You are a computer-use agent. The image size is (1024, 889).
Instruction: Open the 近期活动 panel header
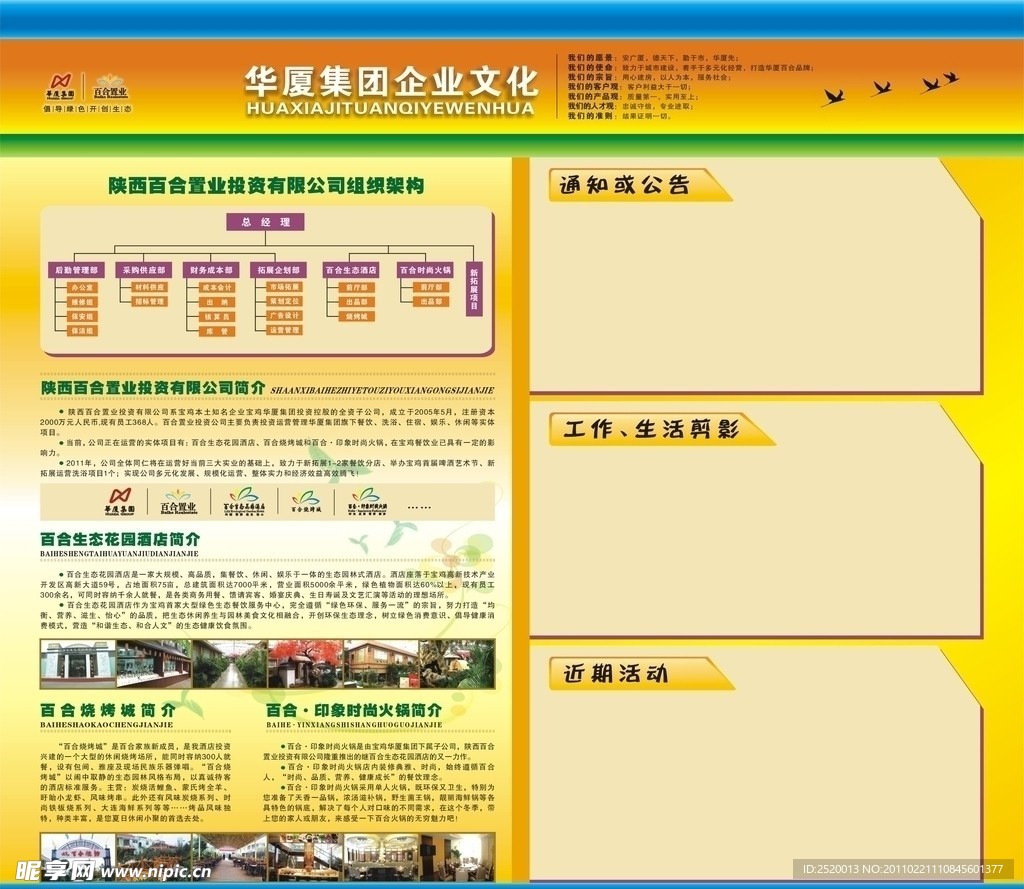[x=640, y=673]
